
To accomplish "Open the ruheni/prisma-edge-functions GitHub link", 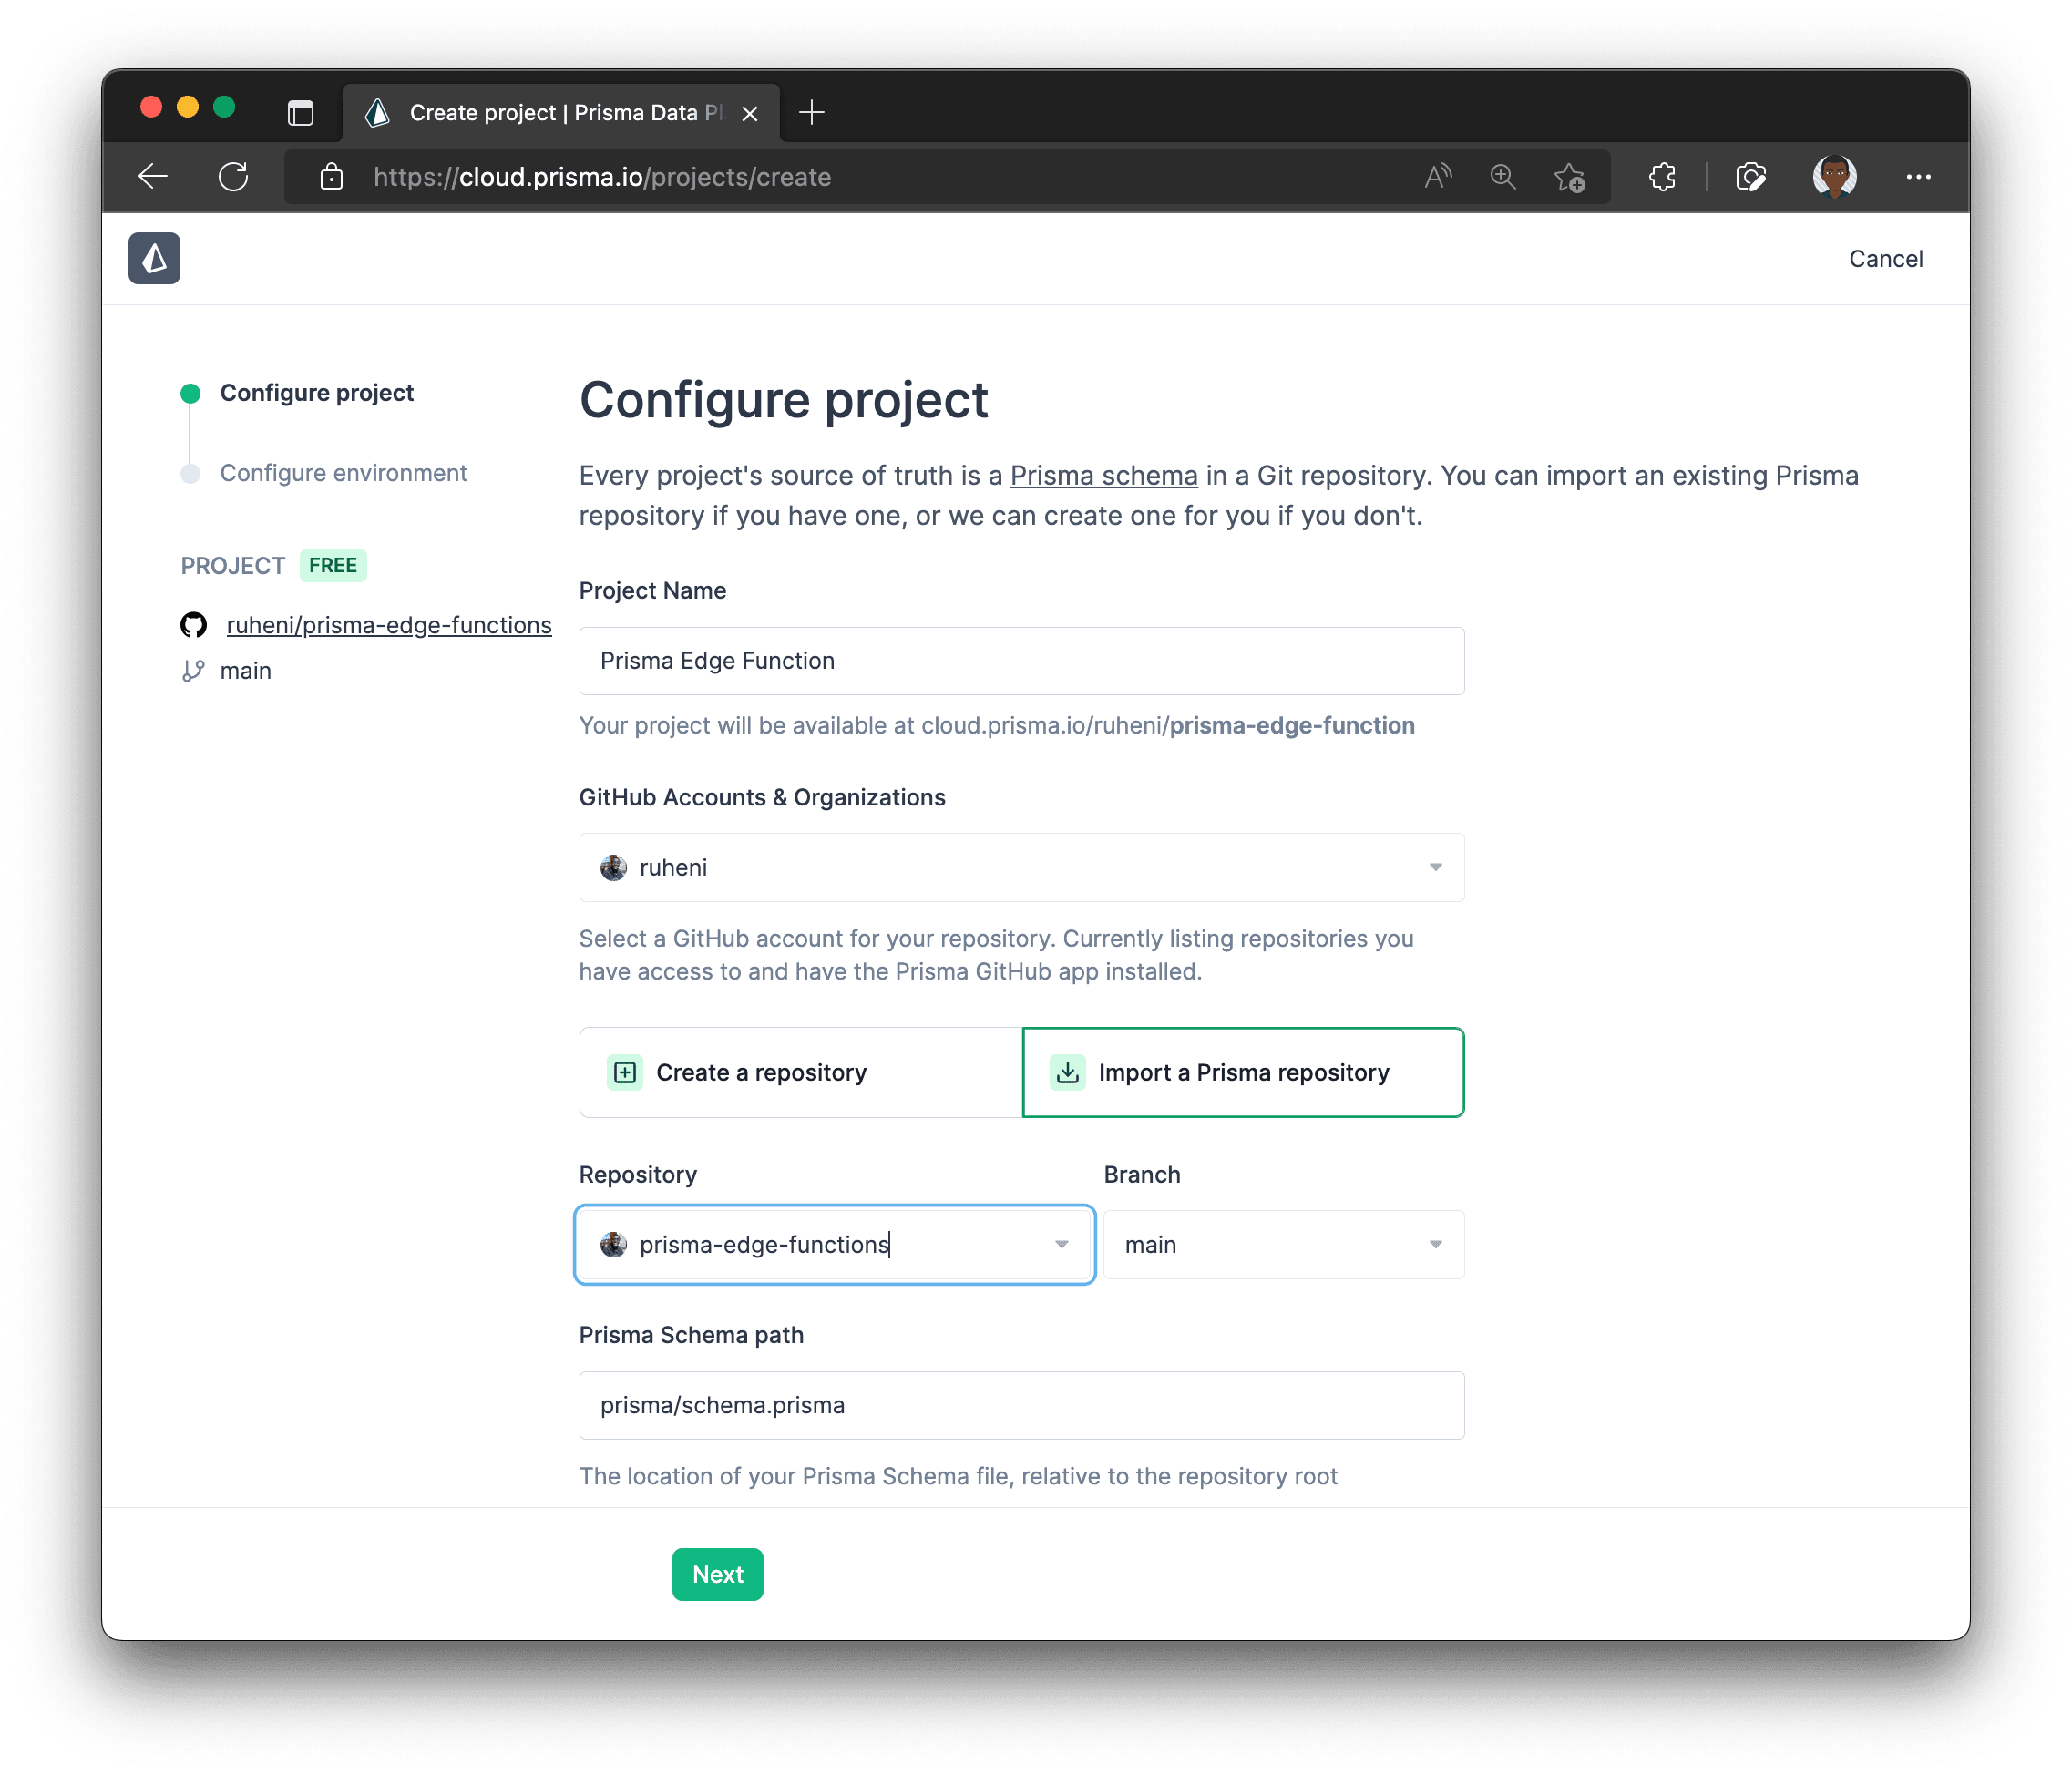I will click(x=389, y=625).
